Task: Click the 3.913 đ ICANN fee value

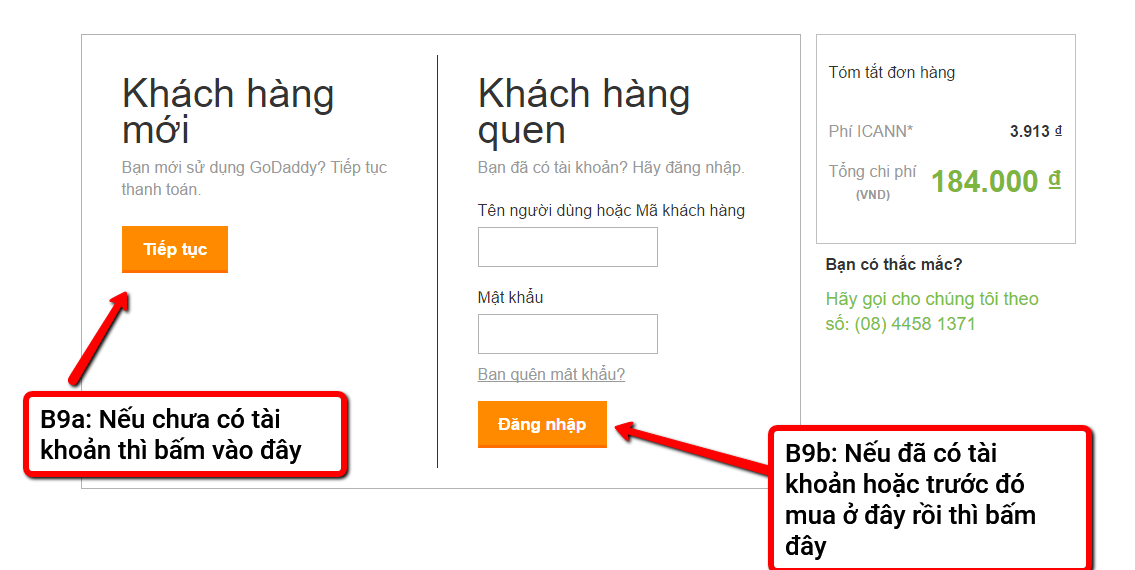Action: 1035,131
